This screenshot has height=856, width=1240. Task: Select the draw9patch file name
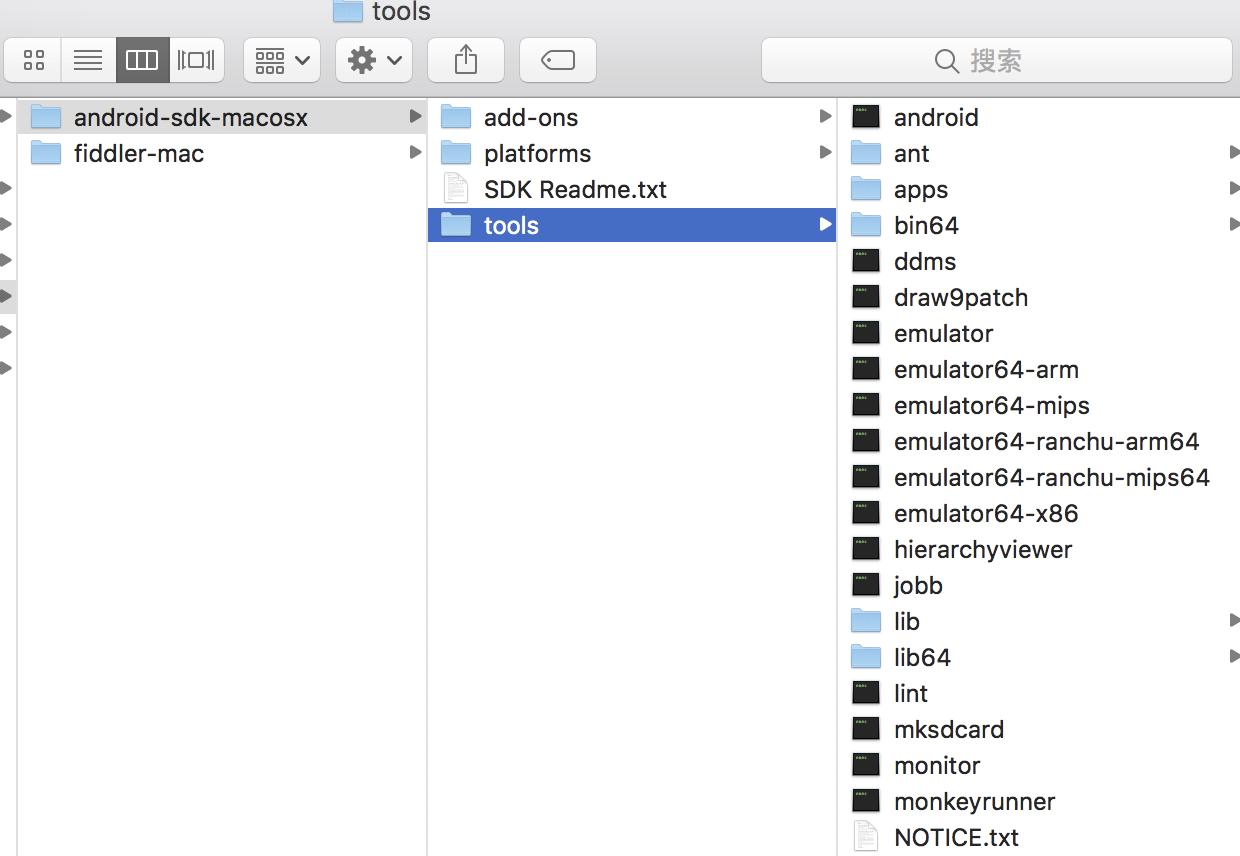click(x=961, y=298)
